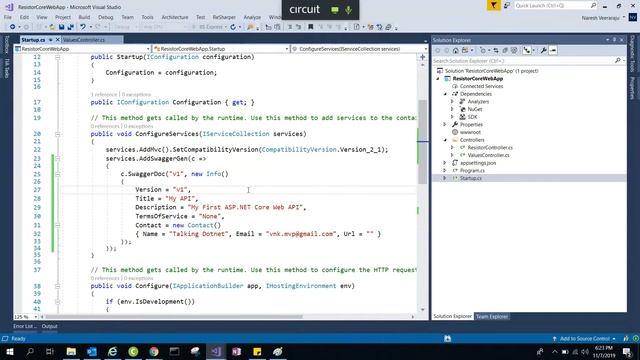Click the Solution Explorer search magnifier
The image size is (640, 360).
click(618, 60)
